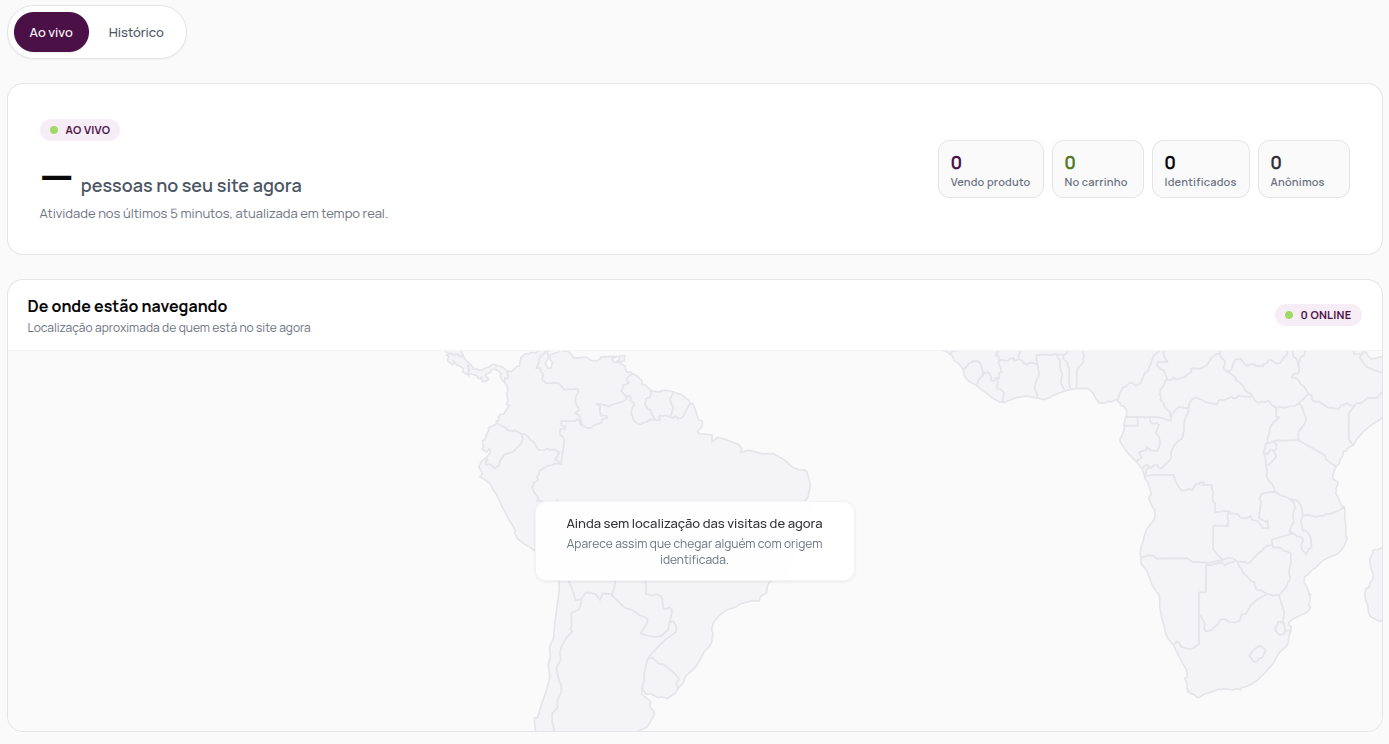The height and width of the screenshot is (744, 1389).
Task: Select the No carrinho stat card
Action: coord(1097,169)
